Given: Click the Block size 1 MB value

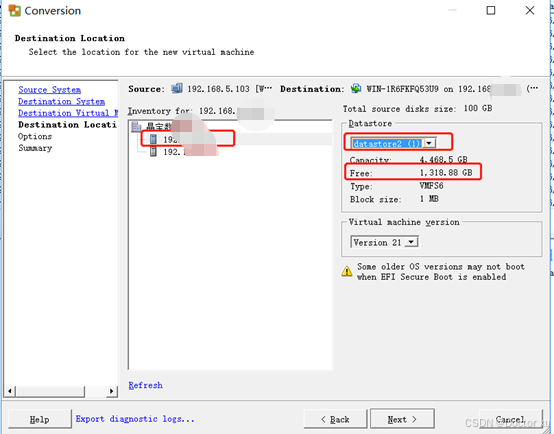Looking at the screenshot, I should click(x=429, y=199).
